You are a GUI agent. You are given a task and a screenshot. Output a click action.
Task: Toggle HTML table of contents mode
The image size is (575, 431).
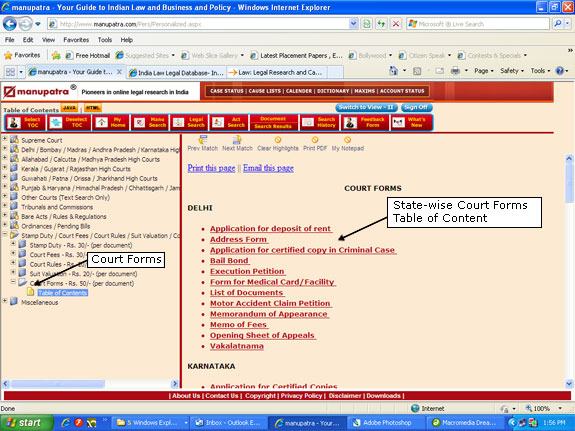pyautogui.click(x=93, y=108)
